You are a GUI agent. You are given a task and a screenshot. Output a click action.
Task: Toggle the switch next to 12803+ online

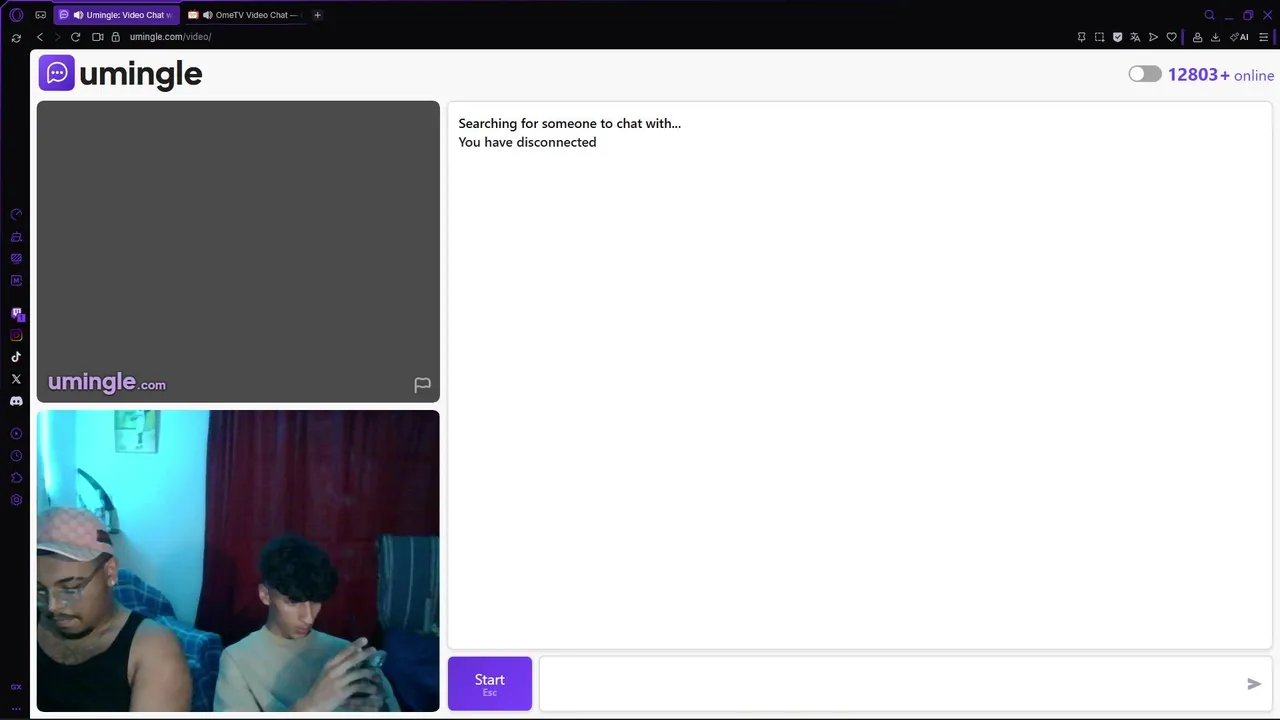pyautogui.click(x=1145, y=74)
